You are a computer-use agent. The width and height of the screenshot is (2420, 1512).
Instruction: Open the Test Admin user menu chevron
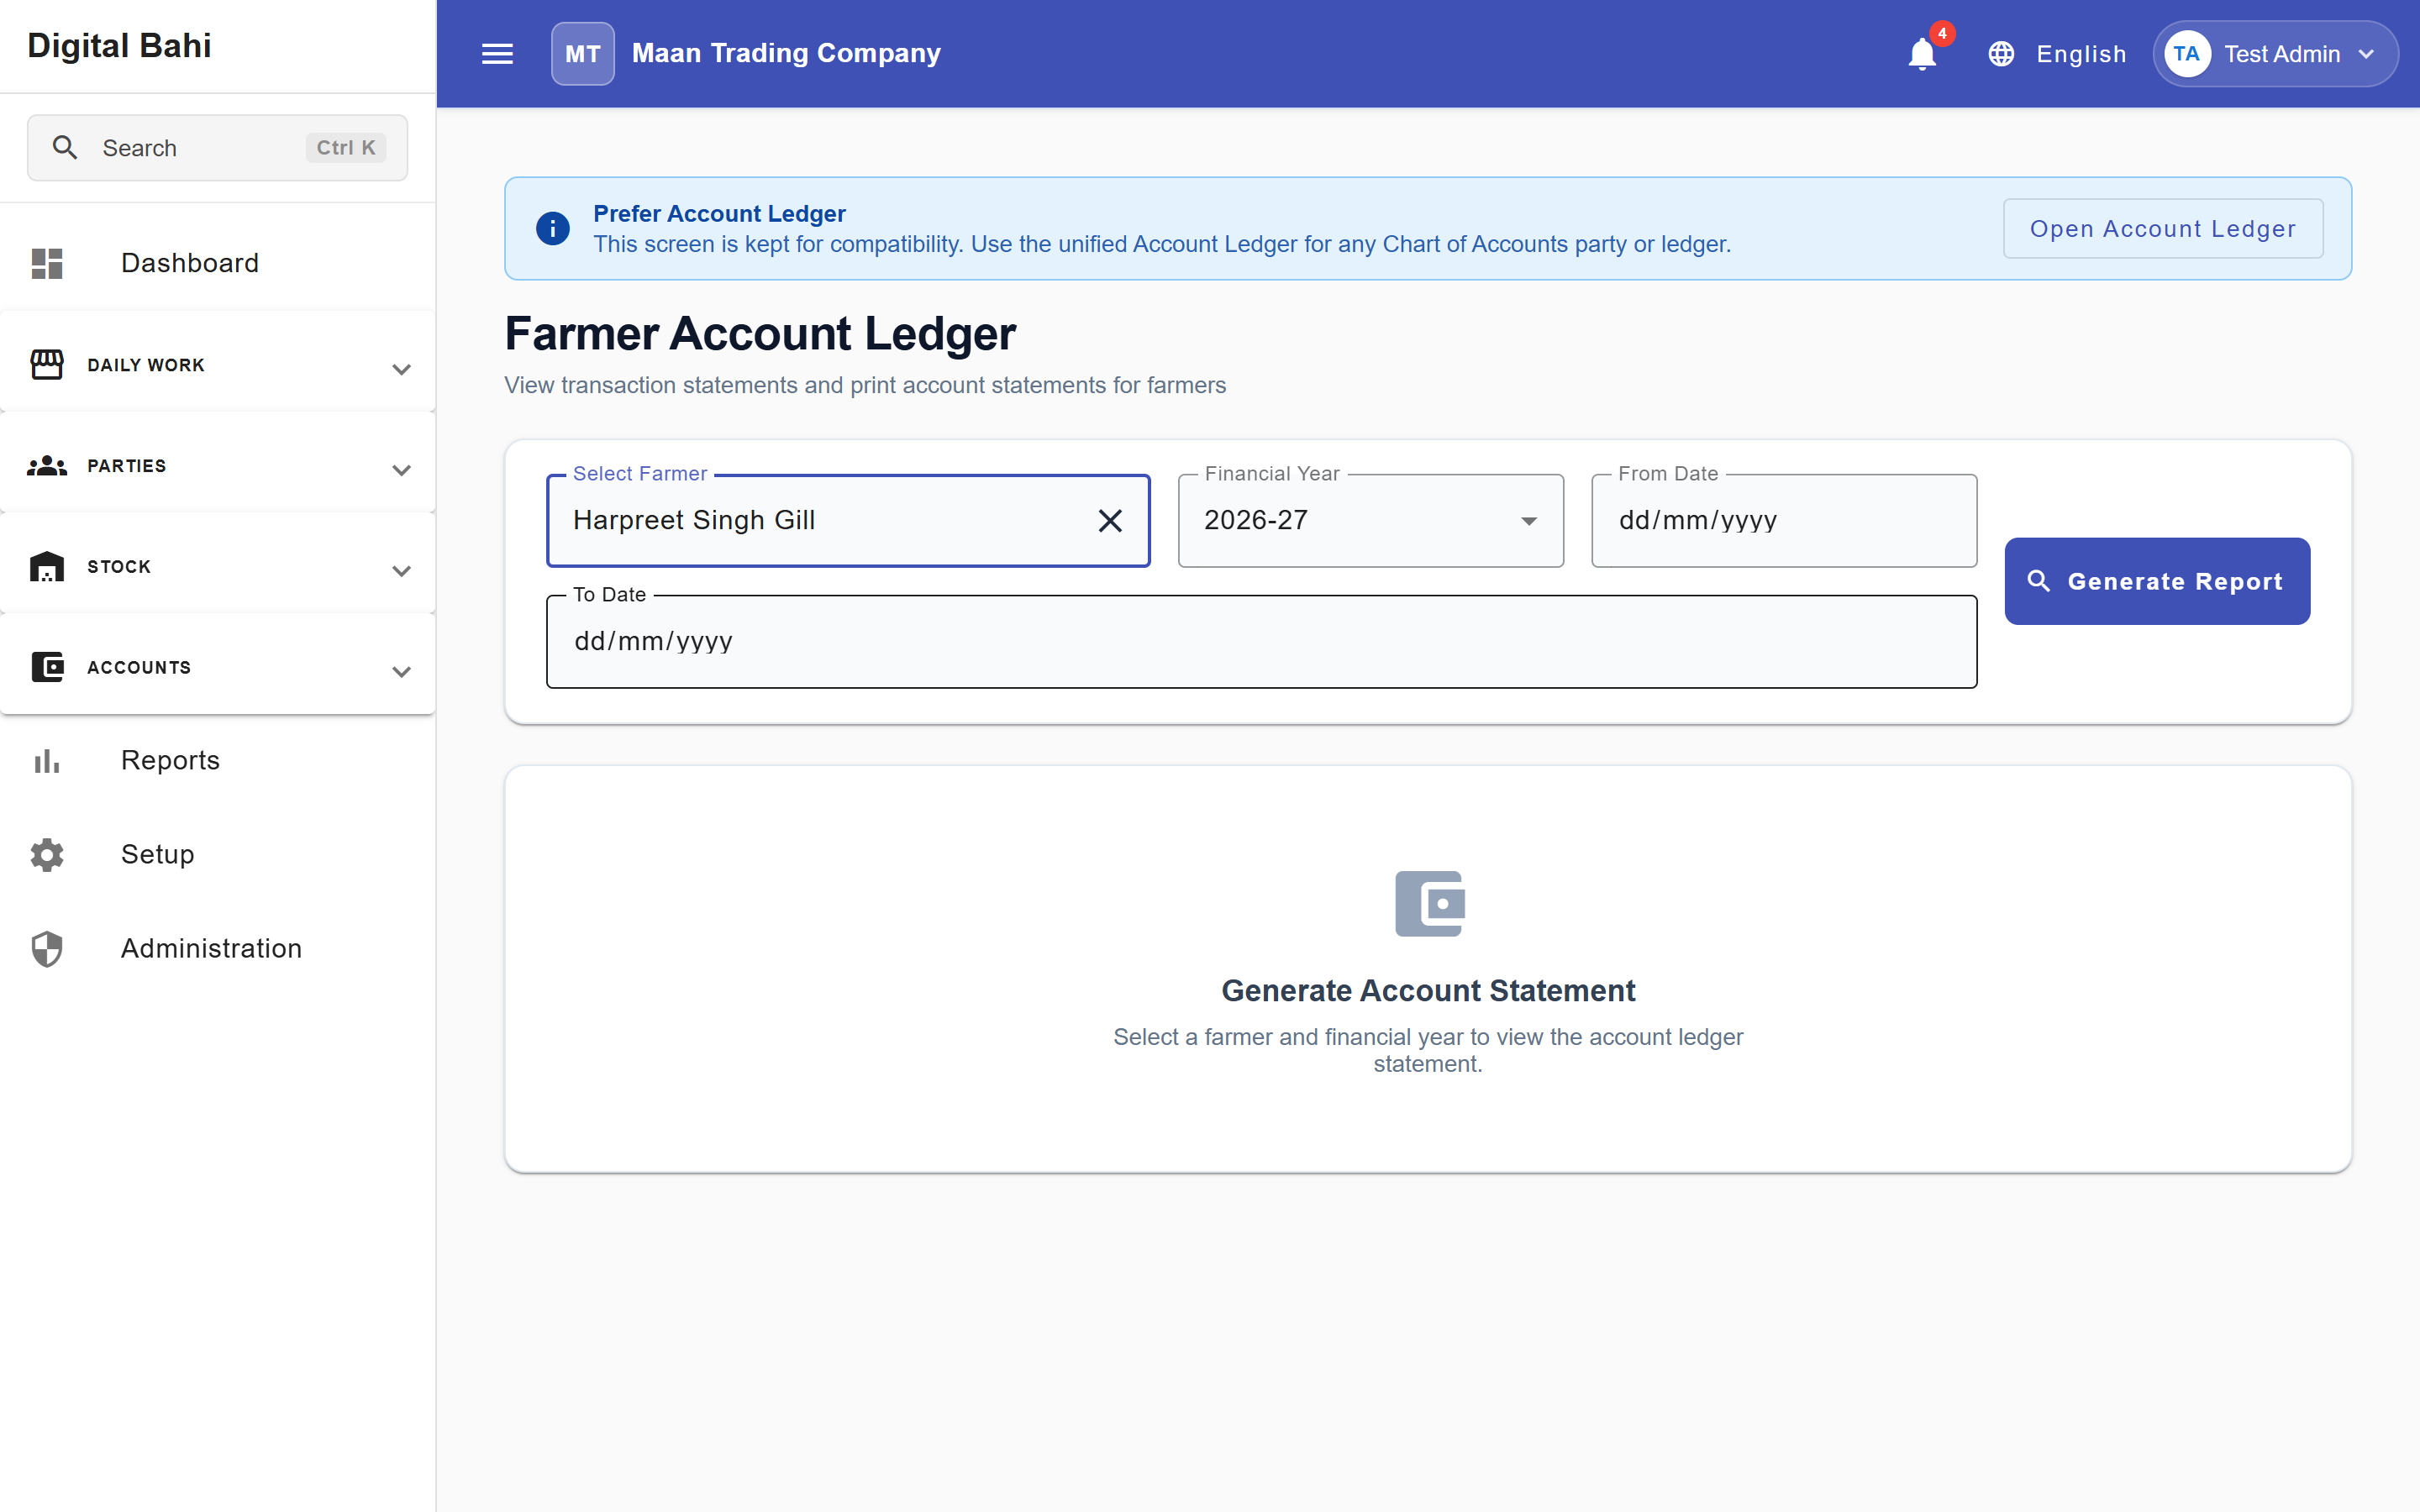click(2366, 54)
